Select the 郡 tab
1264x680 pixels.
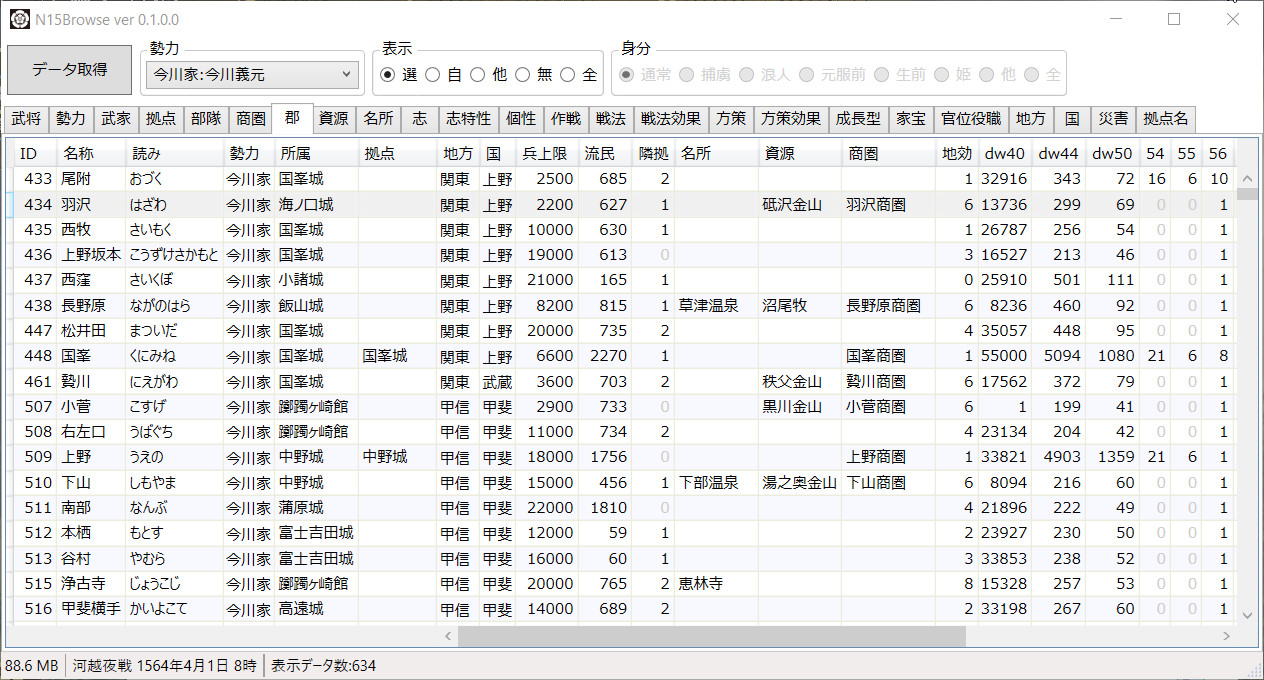tap(292, 117)
